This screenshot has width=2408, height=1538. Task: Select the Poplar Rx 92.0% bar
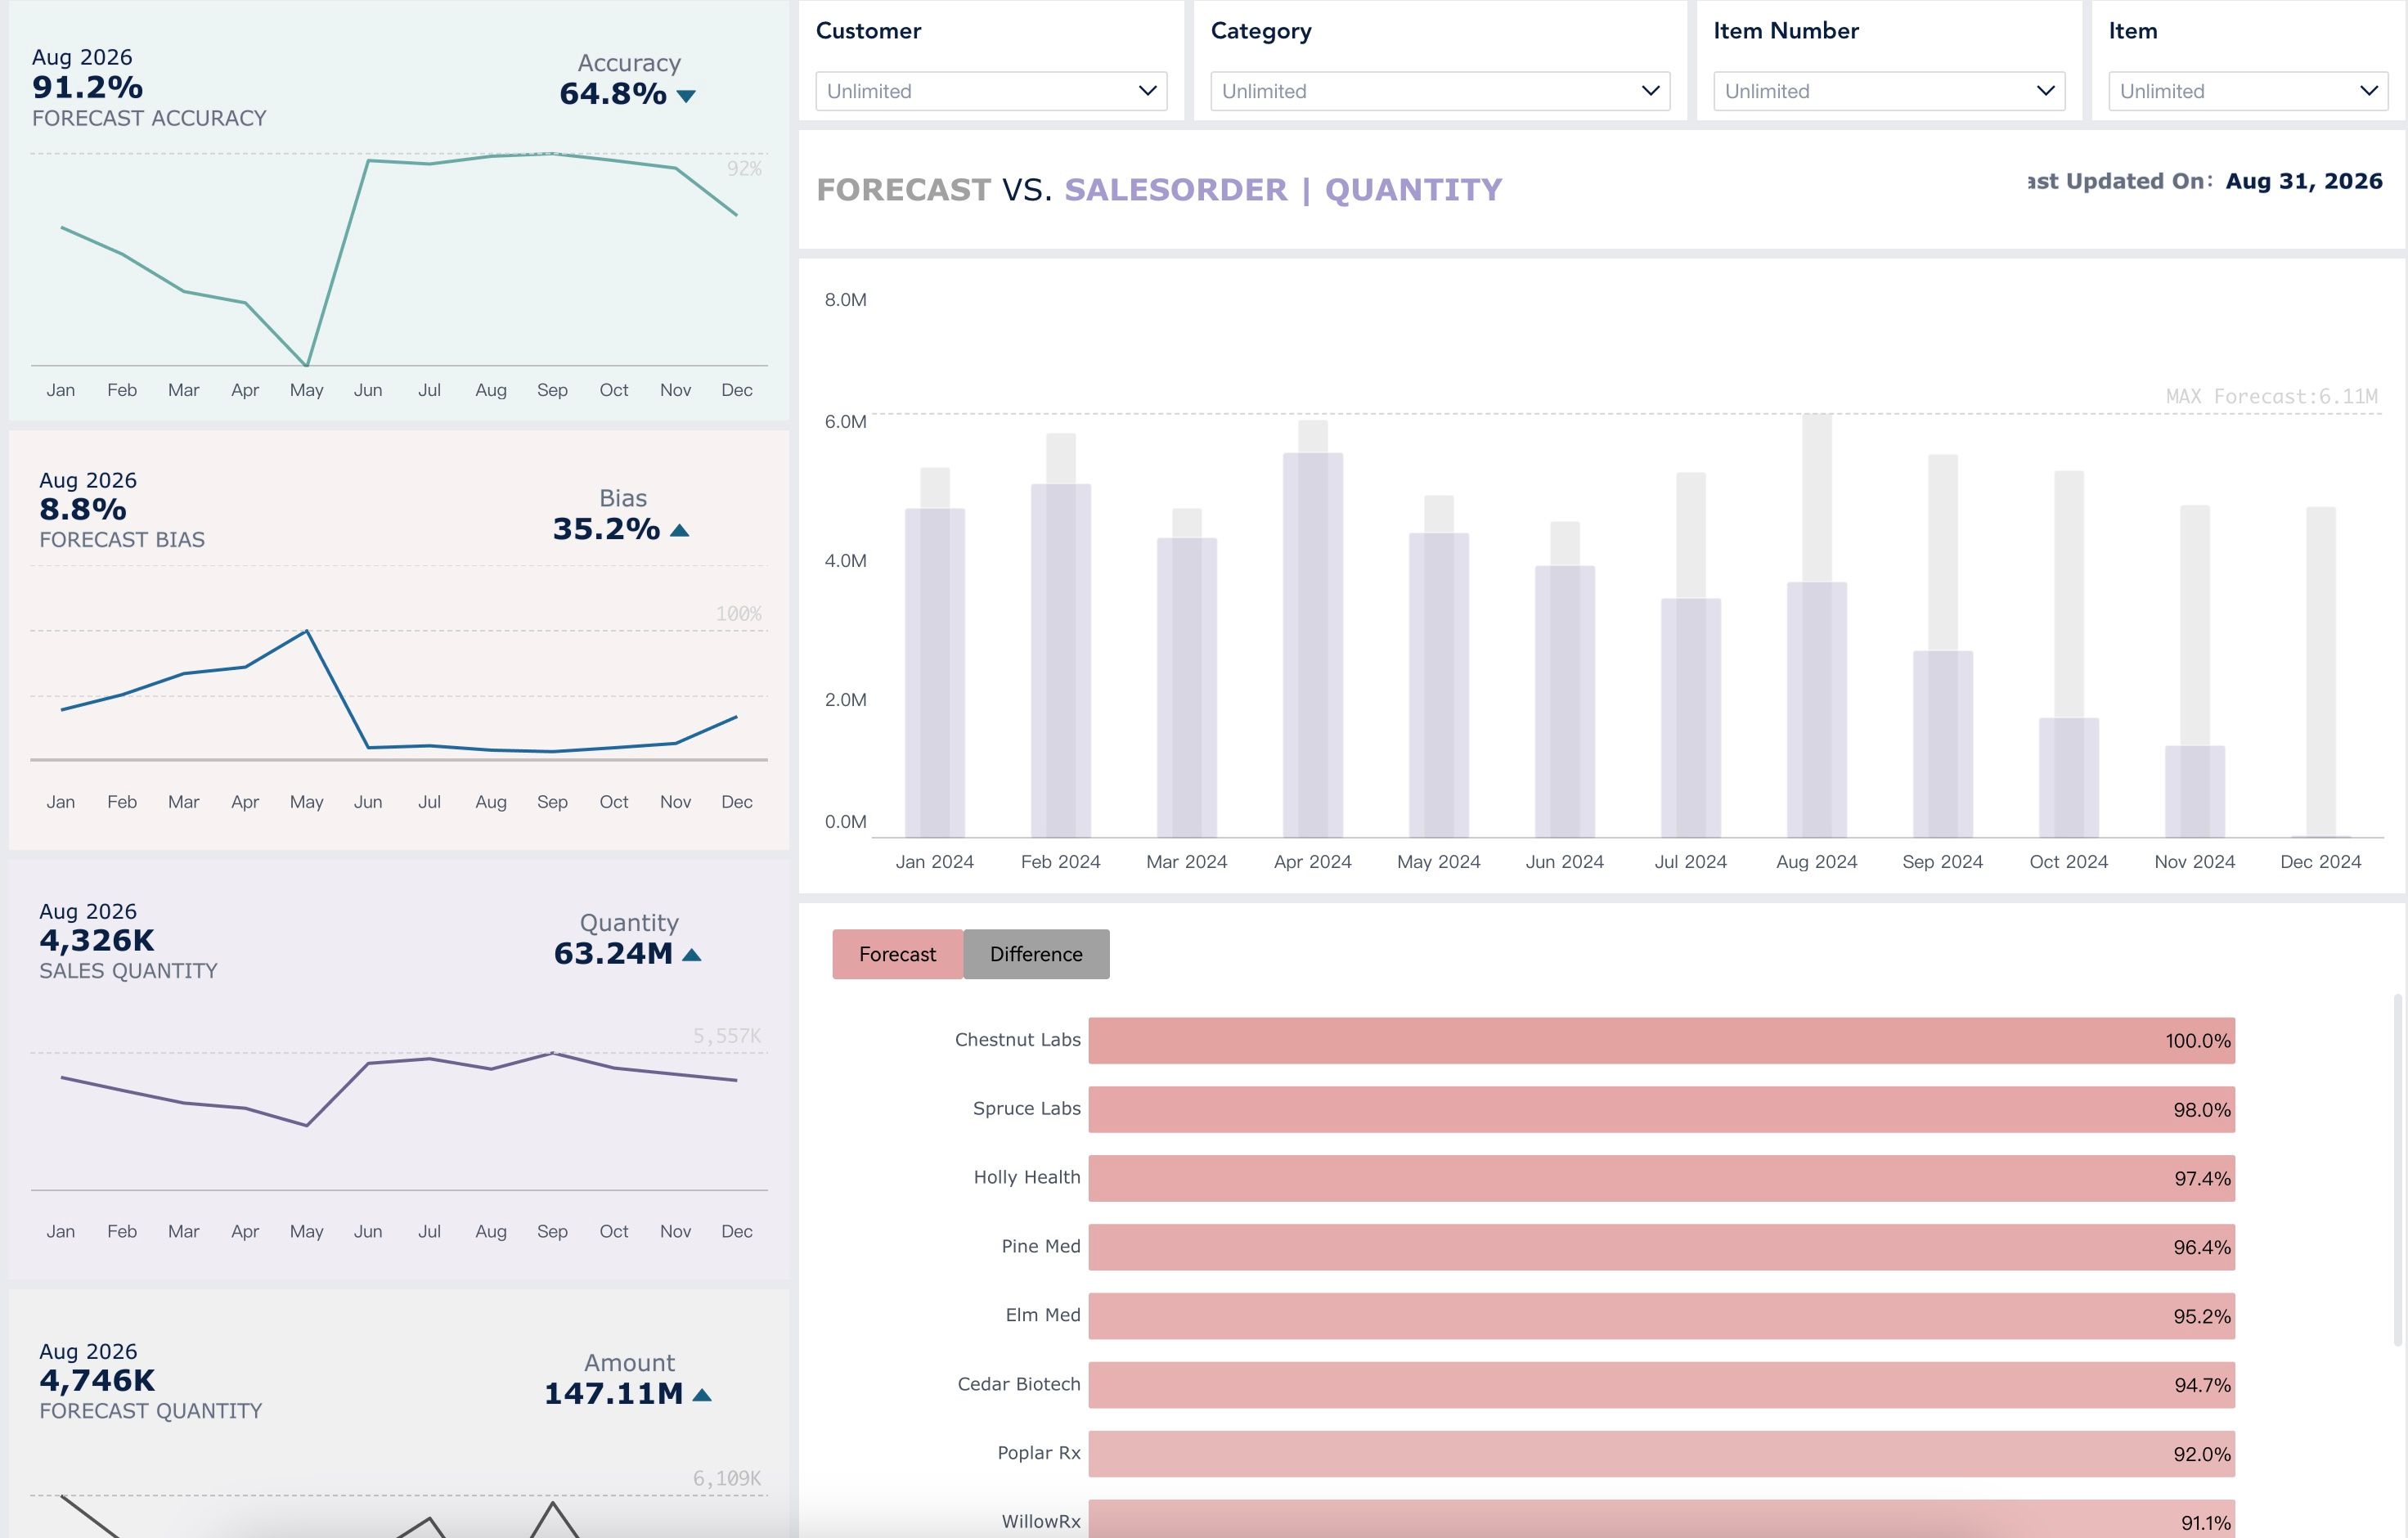(1661, 1454)
